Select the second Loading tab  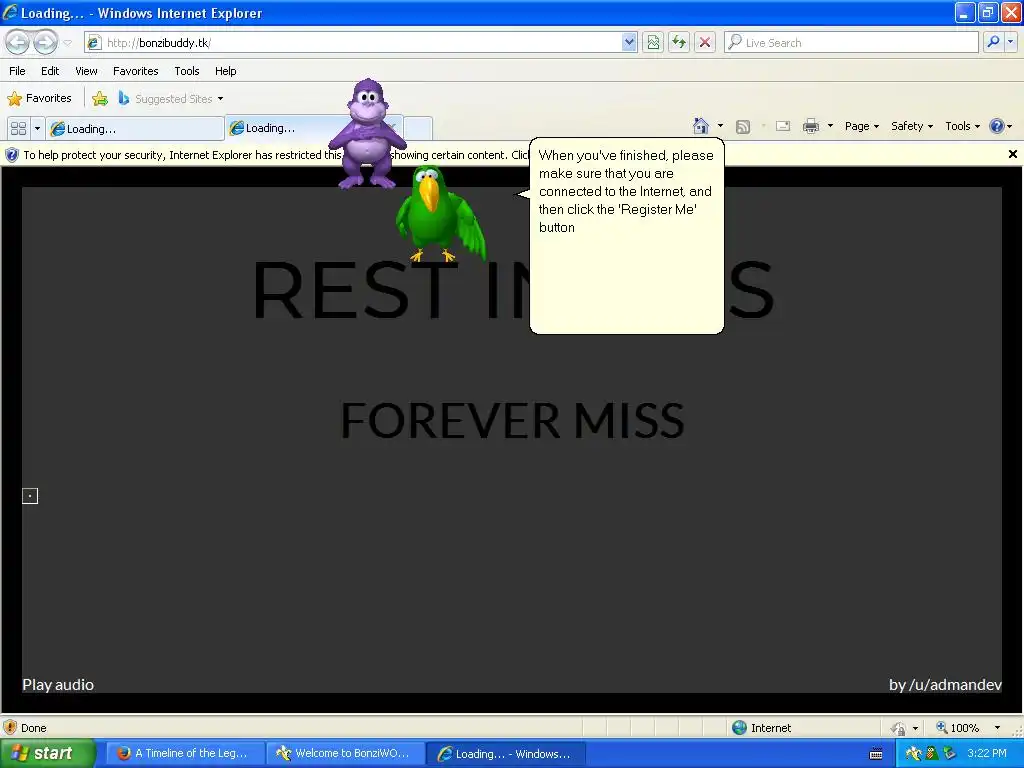(x=281, y=128)
